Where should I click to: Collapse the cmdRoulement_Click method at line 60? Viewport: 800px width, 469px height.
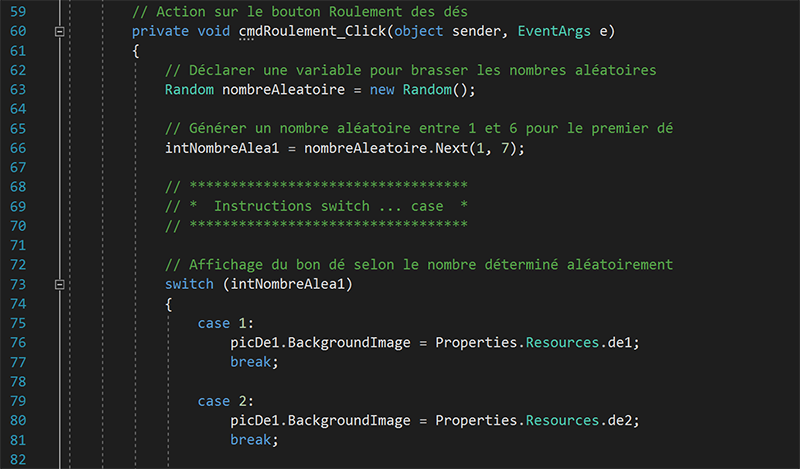(x=60, y=32)
